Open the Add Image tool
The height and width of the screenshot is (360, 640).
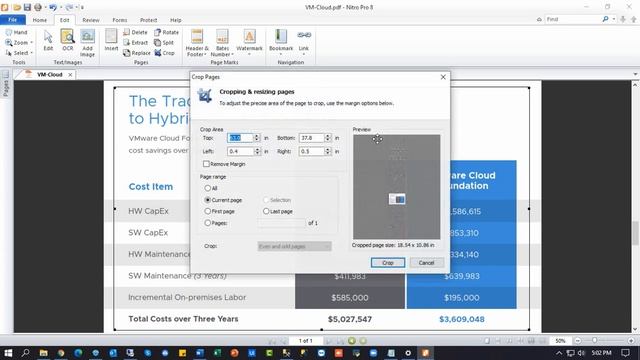pos(87,42)
